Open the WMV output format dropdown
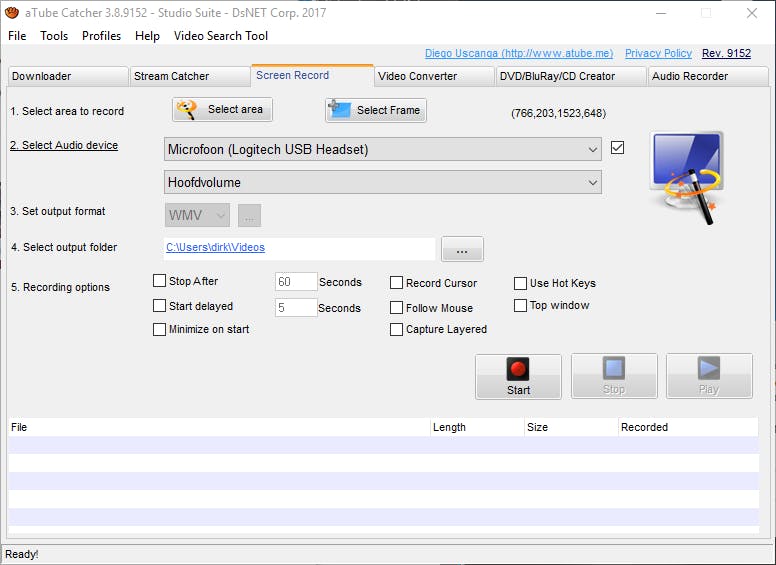The height and width of the screenshot is (565, 776). 197,215
